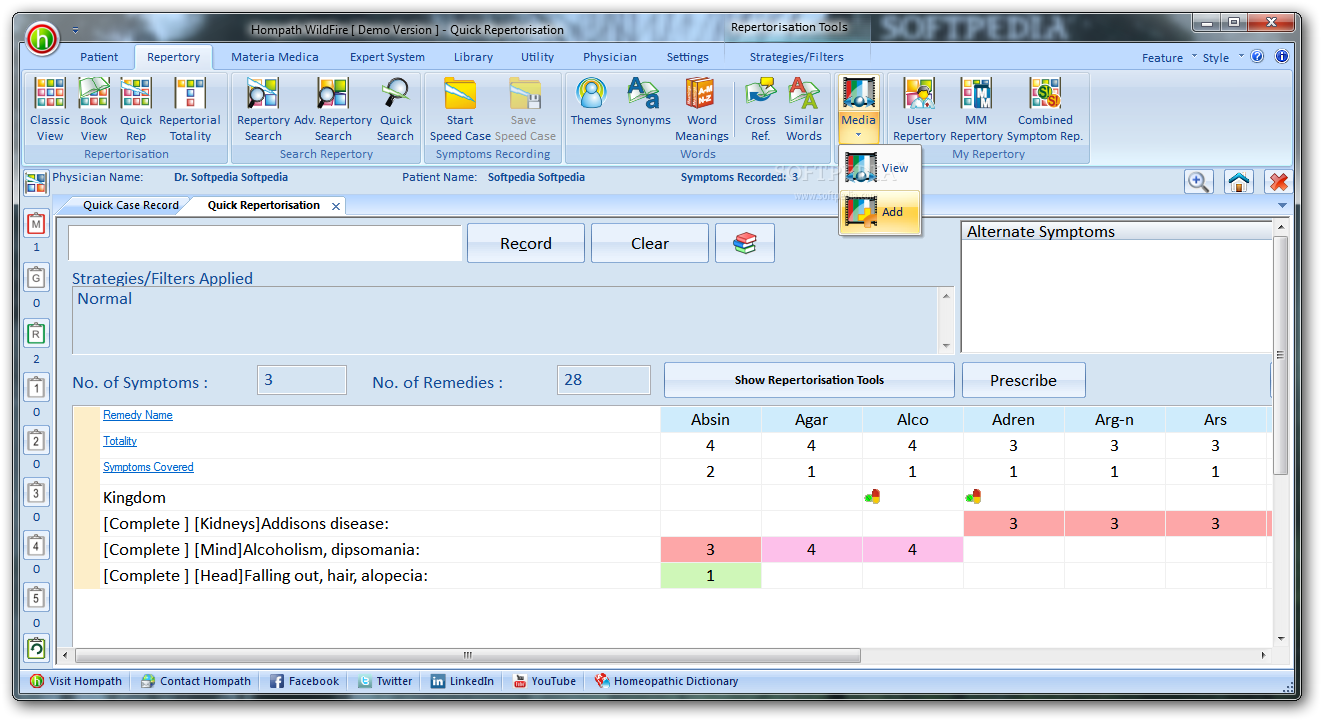Open the Expert System tab
1322x721 pixels.
click(x=387, y=57)
